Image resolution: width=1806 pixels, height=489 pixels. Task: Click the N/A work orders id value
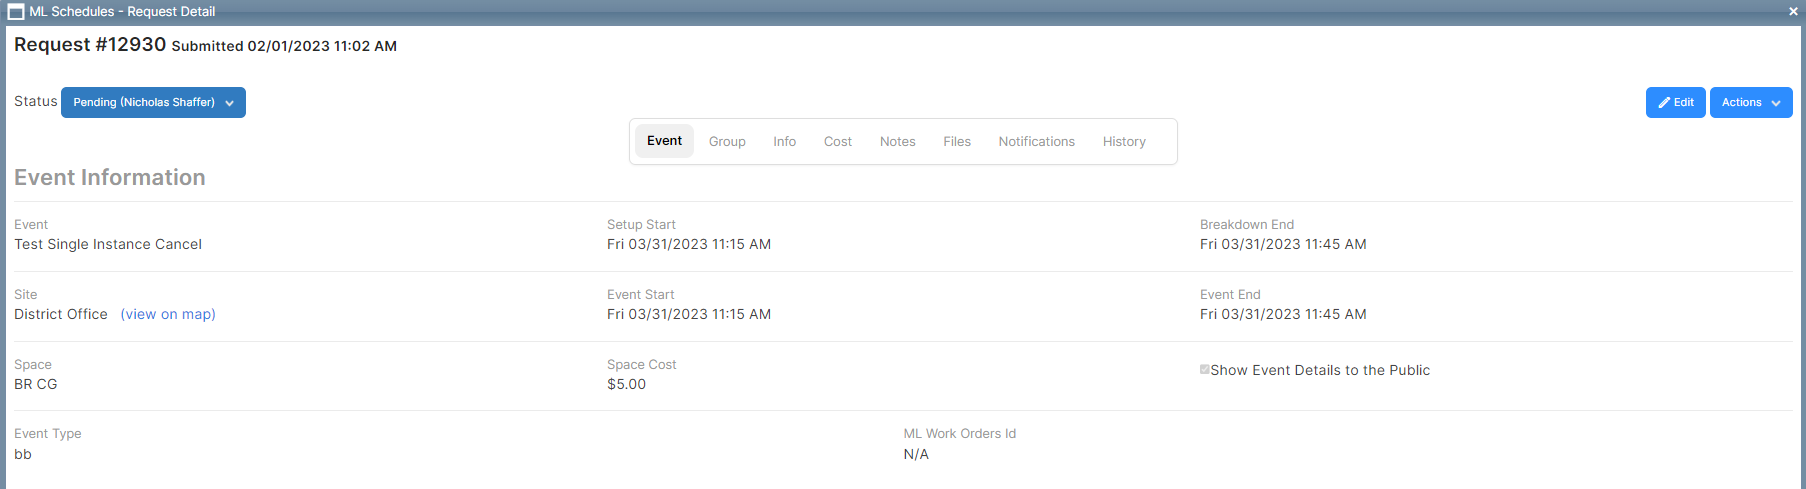point(916,454)
